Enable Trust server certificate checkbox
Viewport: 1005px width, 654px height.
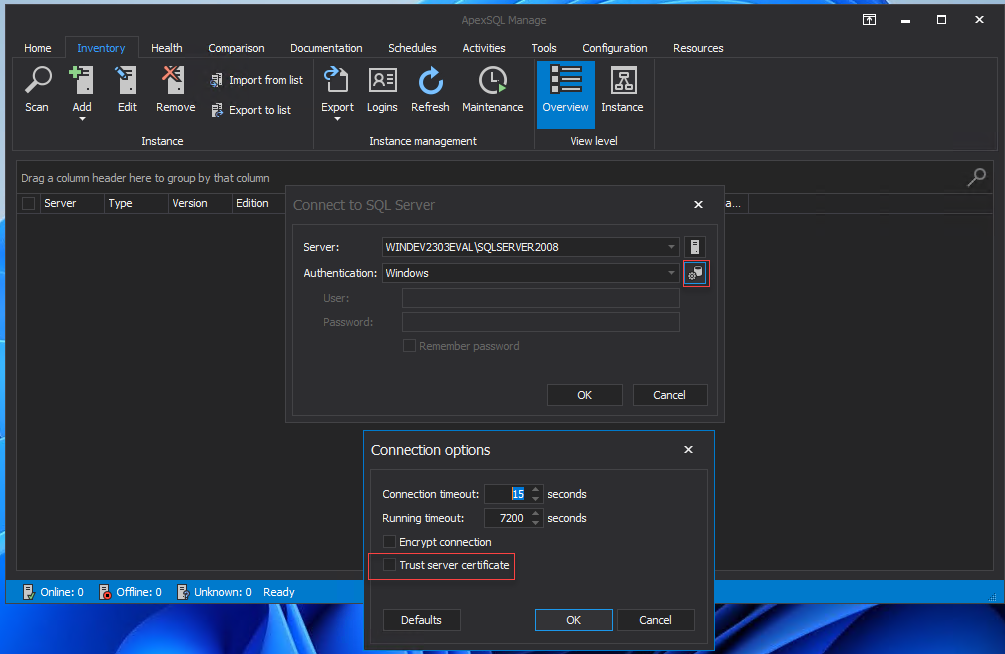click(x=389, y=565)
